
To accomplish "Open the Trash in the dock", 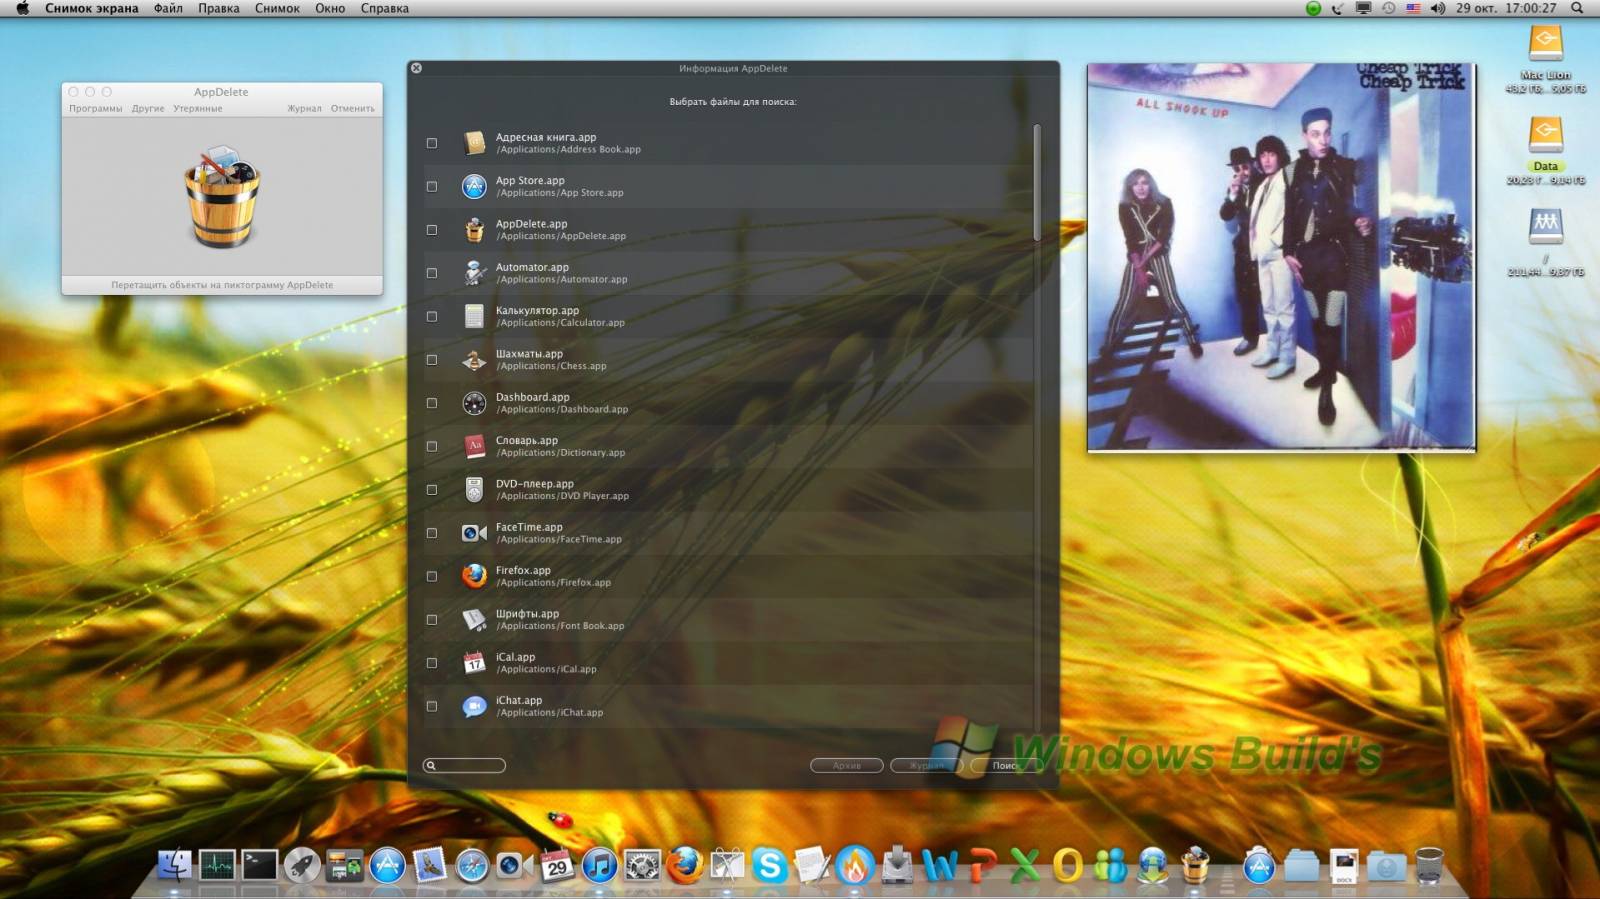I will pyautogui.click(x=1430, y=864).
